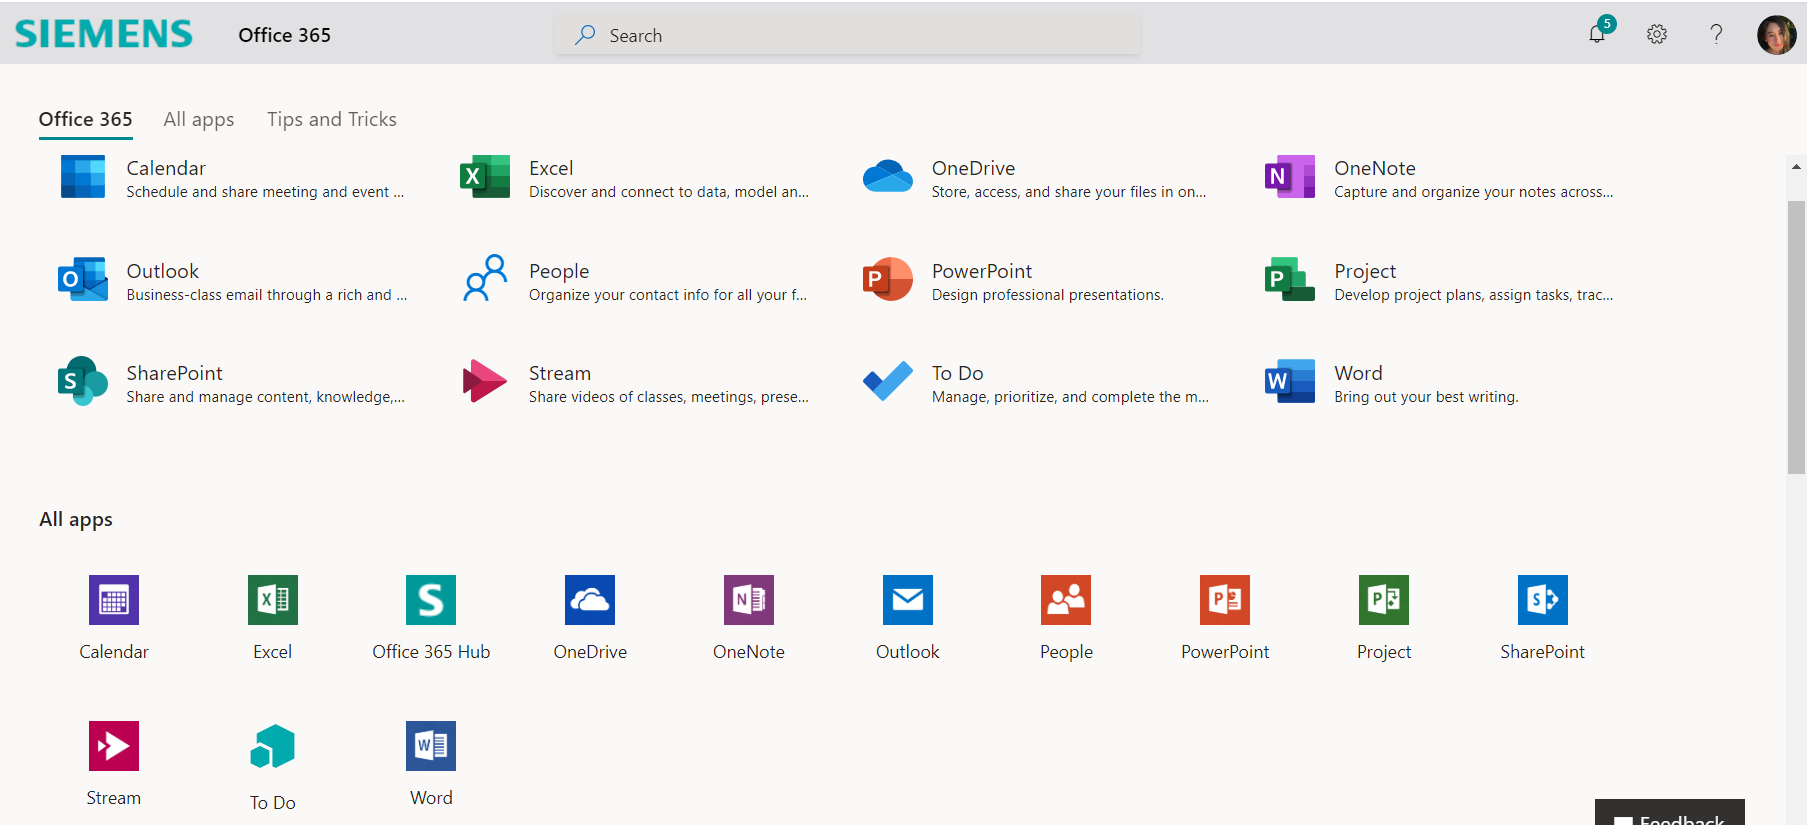
Task: Open the PowerPoint tile in top section
Action: 1013,281
